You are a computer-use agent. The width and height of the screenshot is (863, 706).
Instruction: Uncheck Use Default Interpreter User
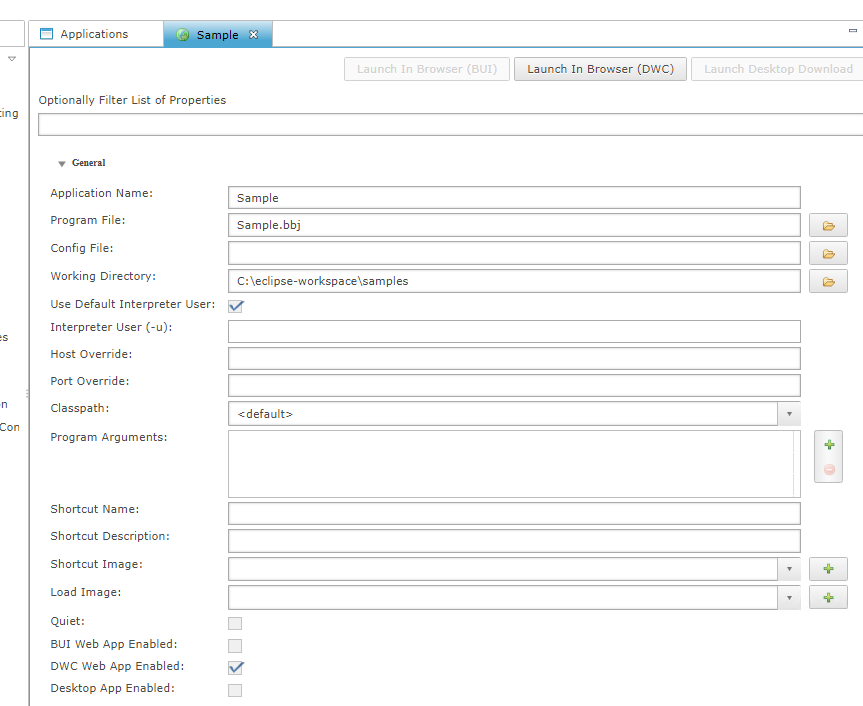click(236, 306)
